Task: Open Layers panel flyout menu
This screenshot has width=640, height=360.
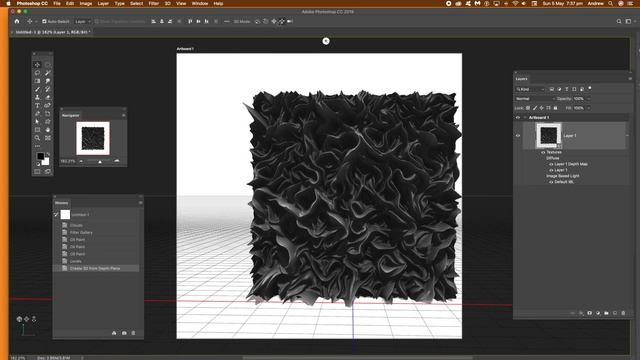Action: pyautogui.click(x=630, y=79)
